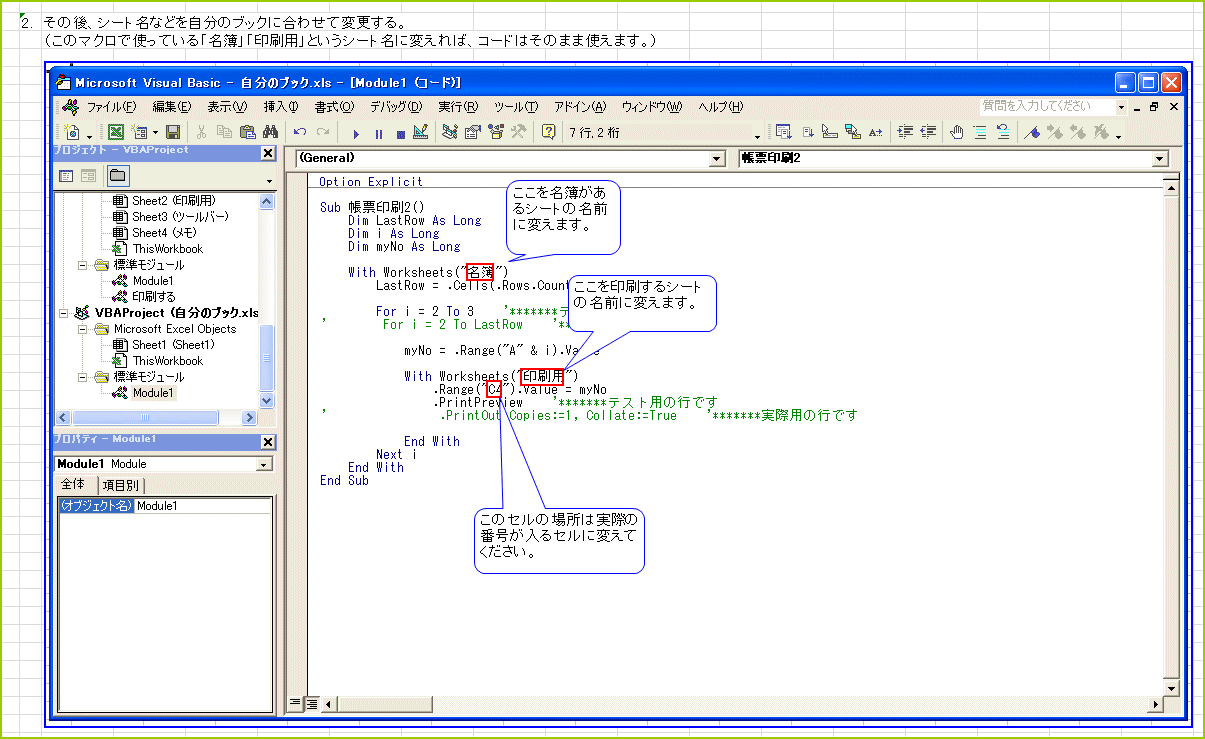The image size is (1205, 739).
Task: Click the View Microsoft Excel icon
Action: click(116, 132)
